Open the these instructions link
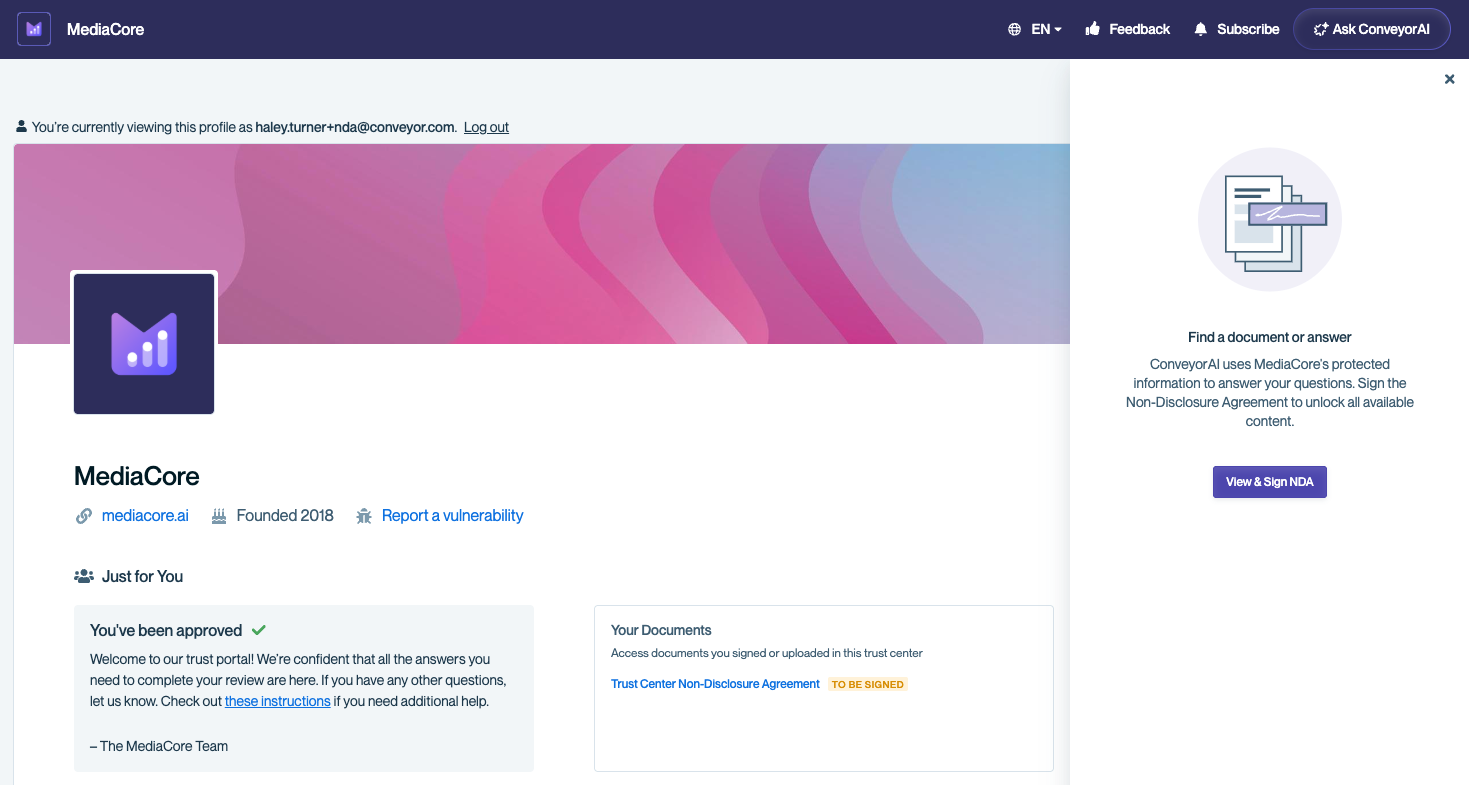Screen dimensions: 1469x785 [277, 701]
